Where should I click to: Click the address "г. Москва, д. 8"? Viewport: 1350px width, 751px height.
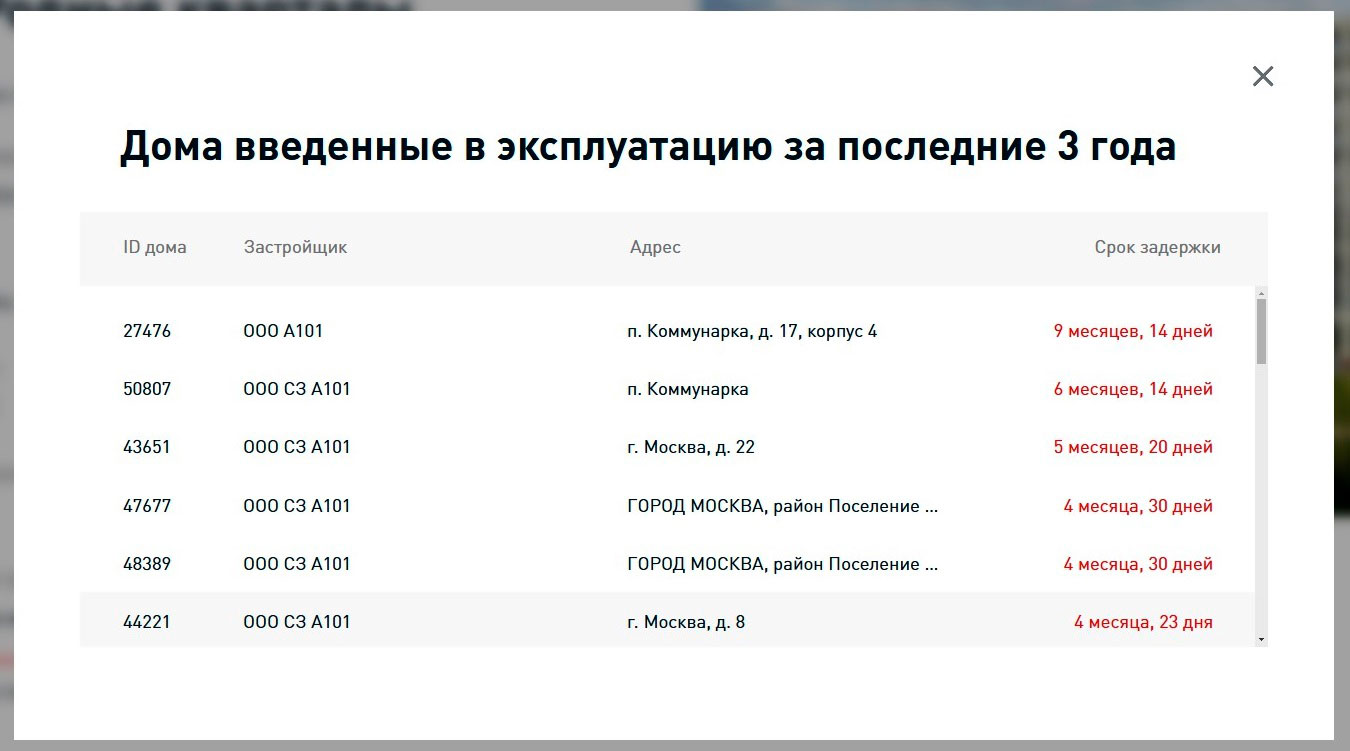tap(686, 622)
